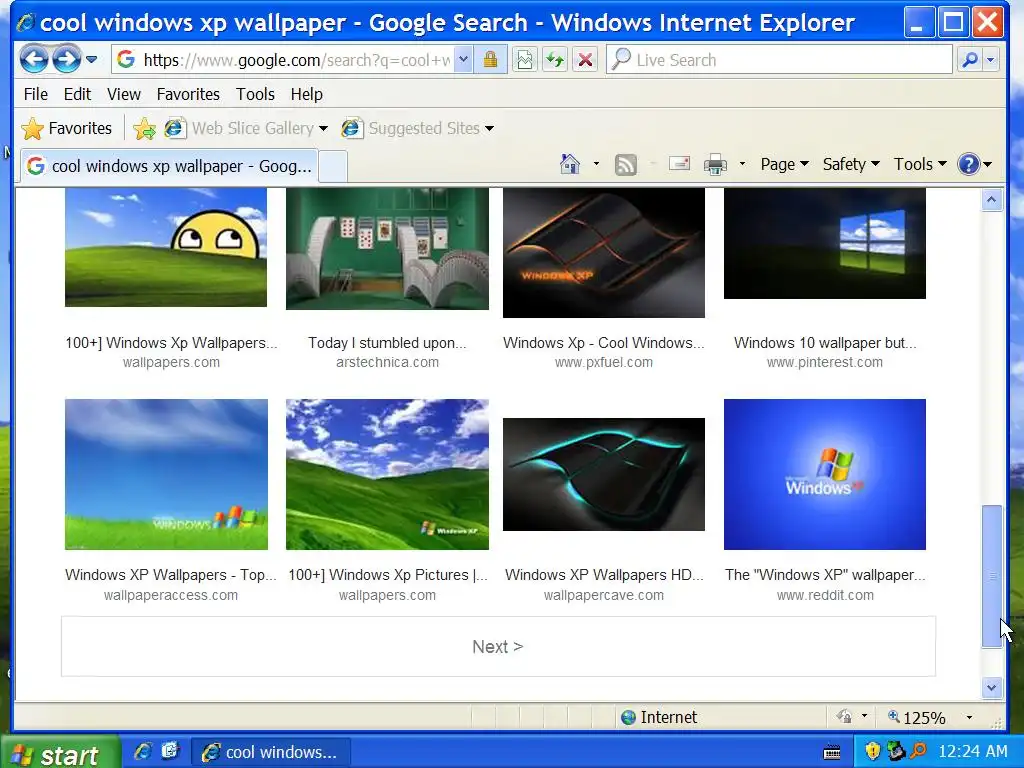1024x768 pixels.
Task: Open the File menu
Action: [x=36, y=94]
